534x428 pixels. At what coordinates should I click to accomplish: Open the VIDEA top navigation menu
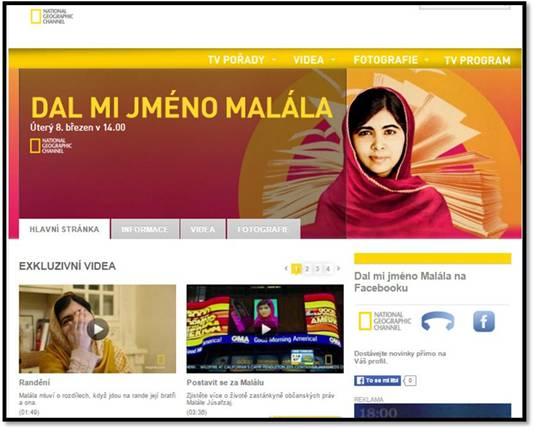[309, 60]
